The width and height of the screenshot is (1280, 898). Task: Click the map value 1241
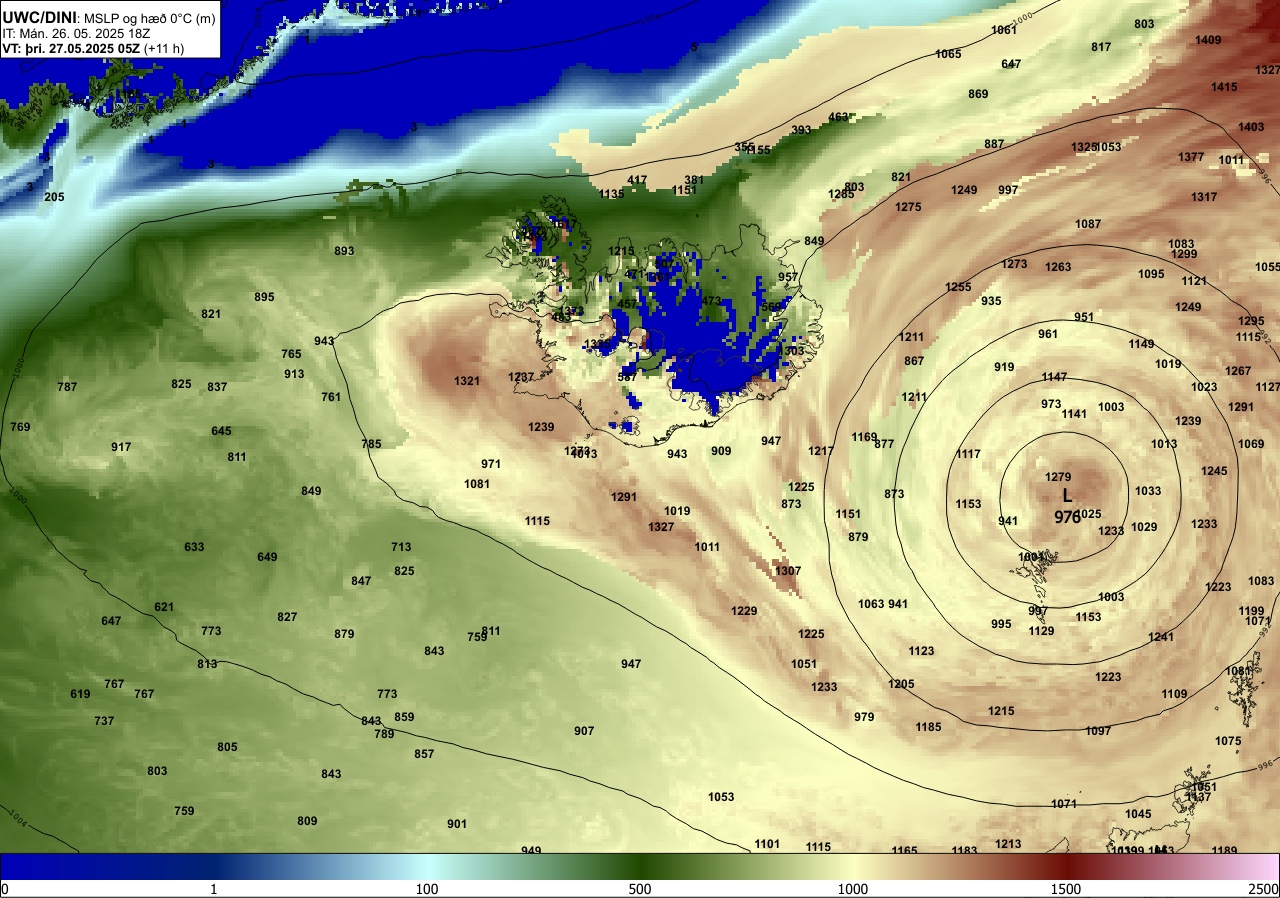point(1161,637)
